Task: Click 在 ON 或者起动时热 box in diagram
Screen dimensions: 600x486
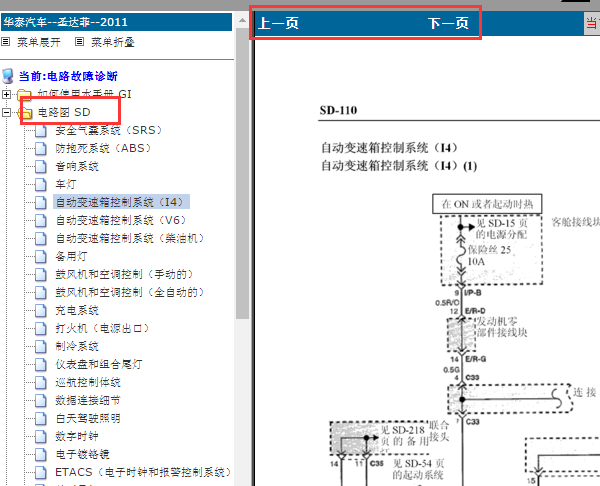Action: coord(487,204)
